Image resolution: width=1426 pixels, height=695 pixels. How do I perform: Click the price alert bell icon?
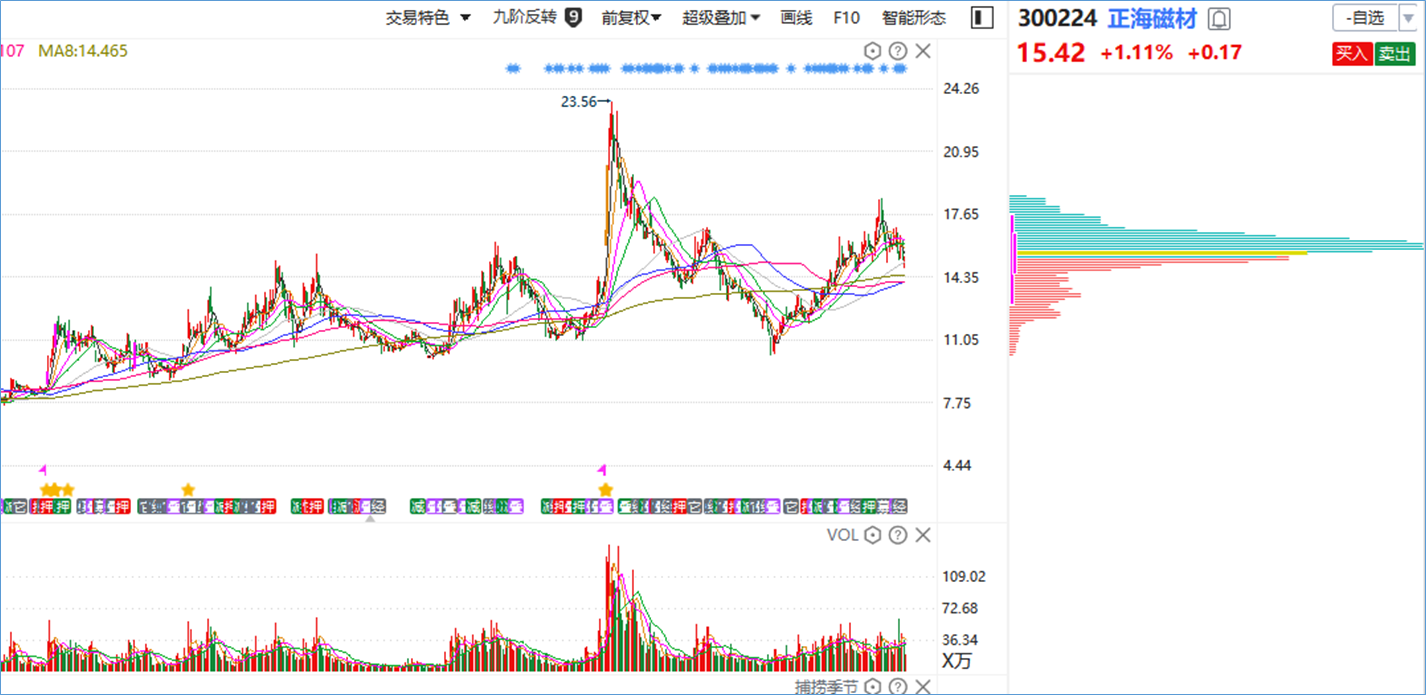1219,19
